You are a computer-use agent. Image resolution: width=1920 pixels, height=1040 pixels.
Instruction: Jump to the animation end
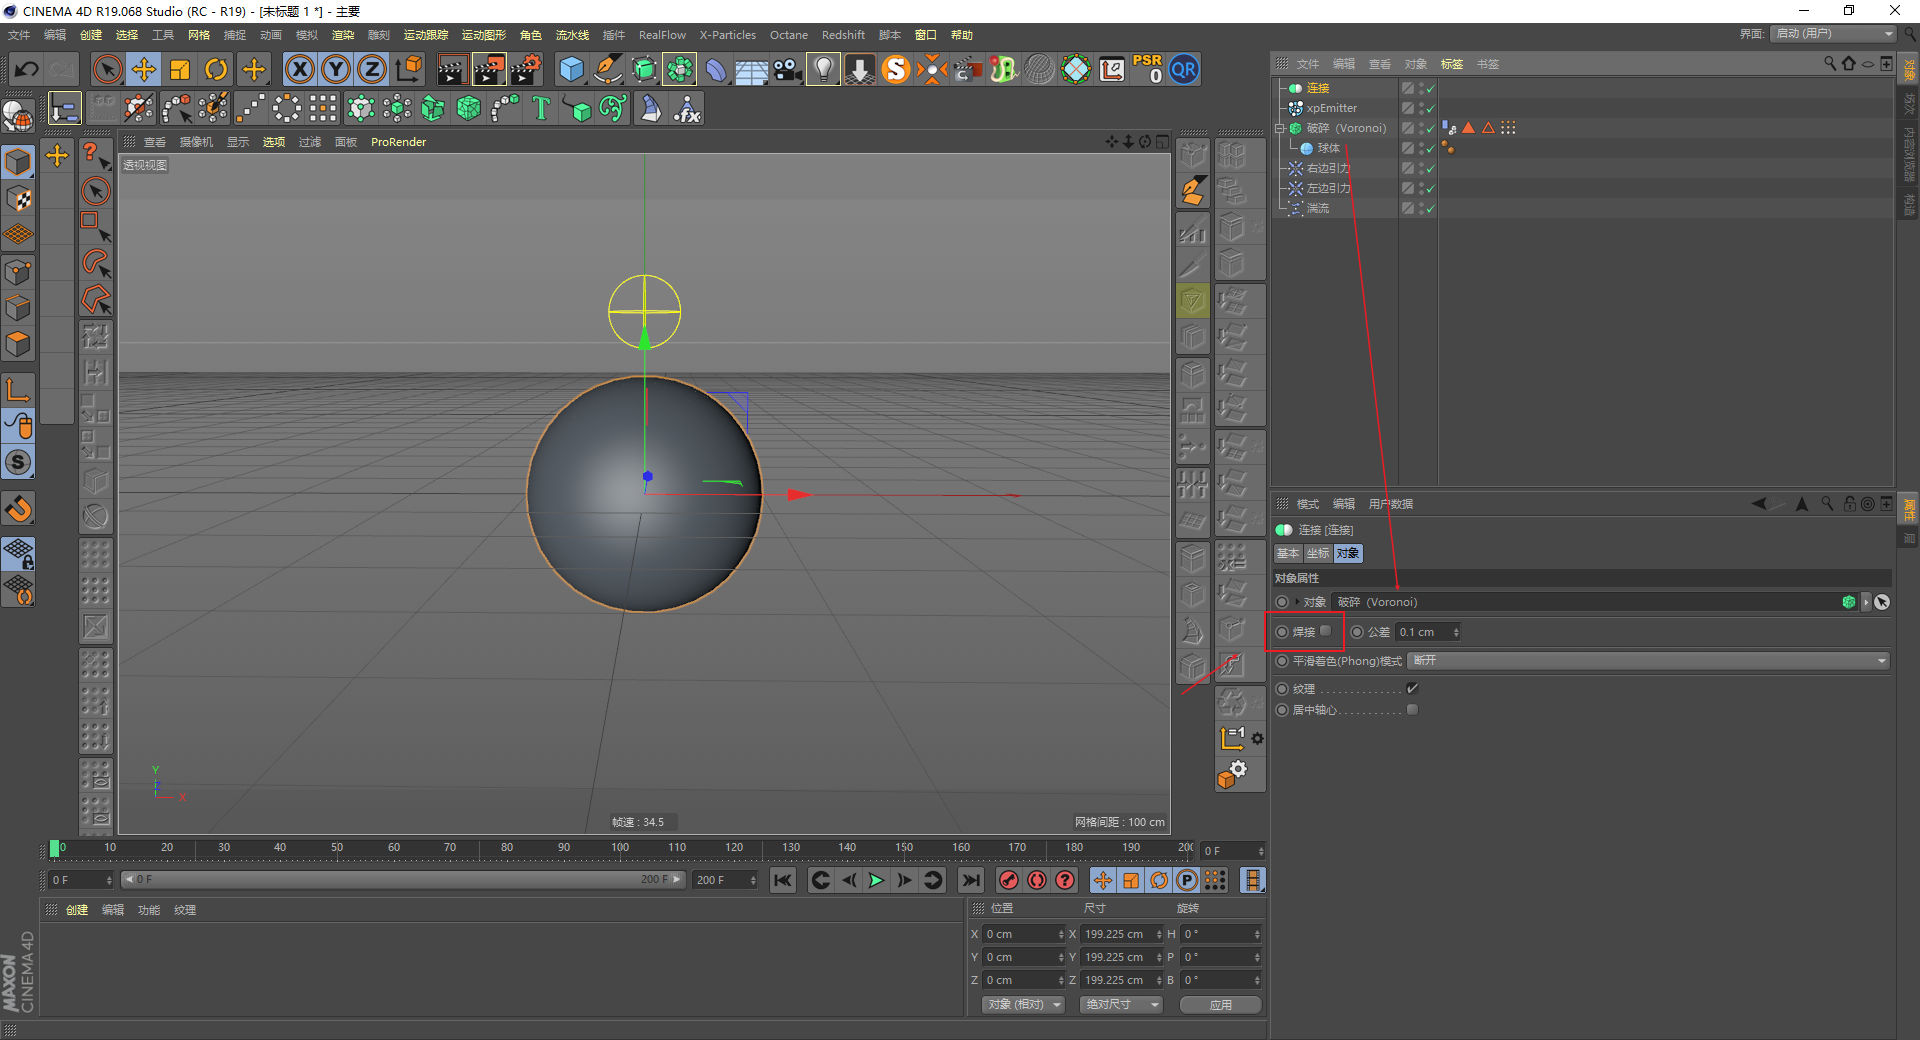coord(971,880)
